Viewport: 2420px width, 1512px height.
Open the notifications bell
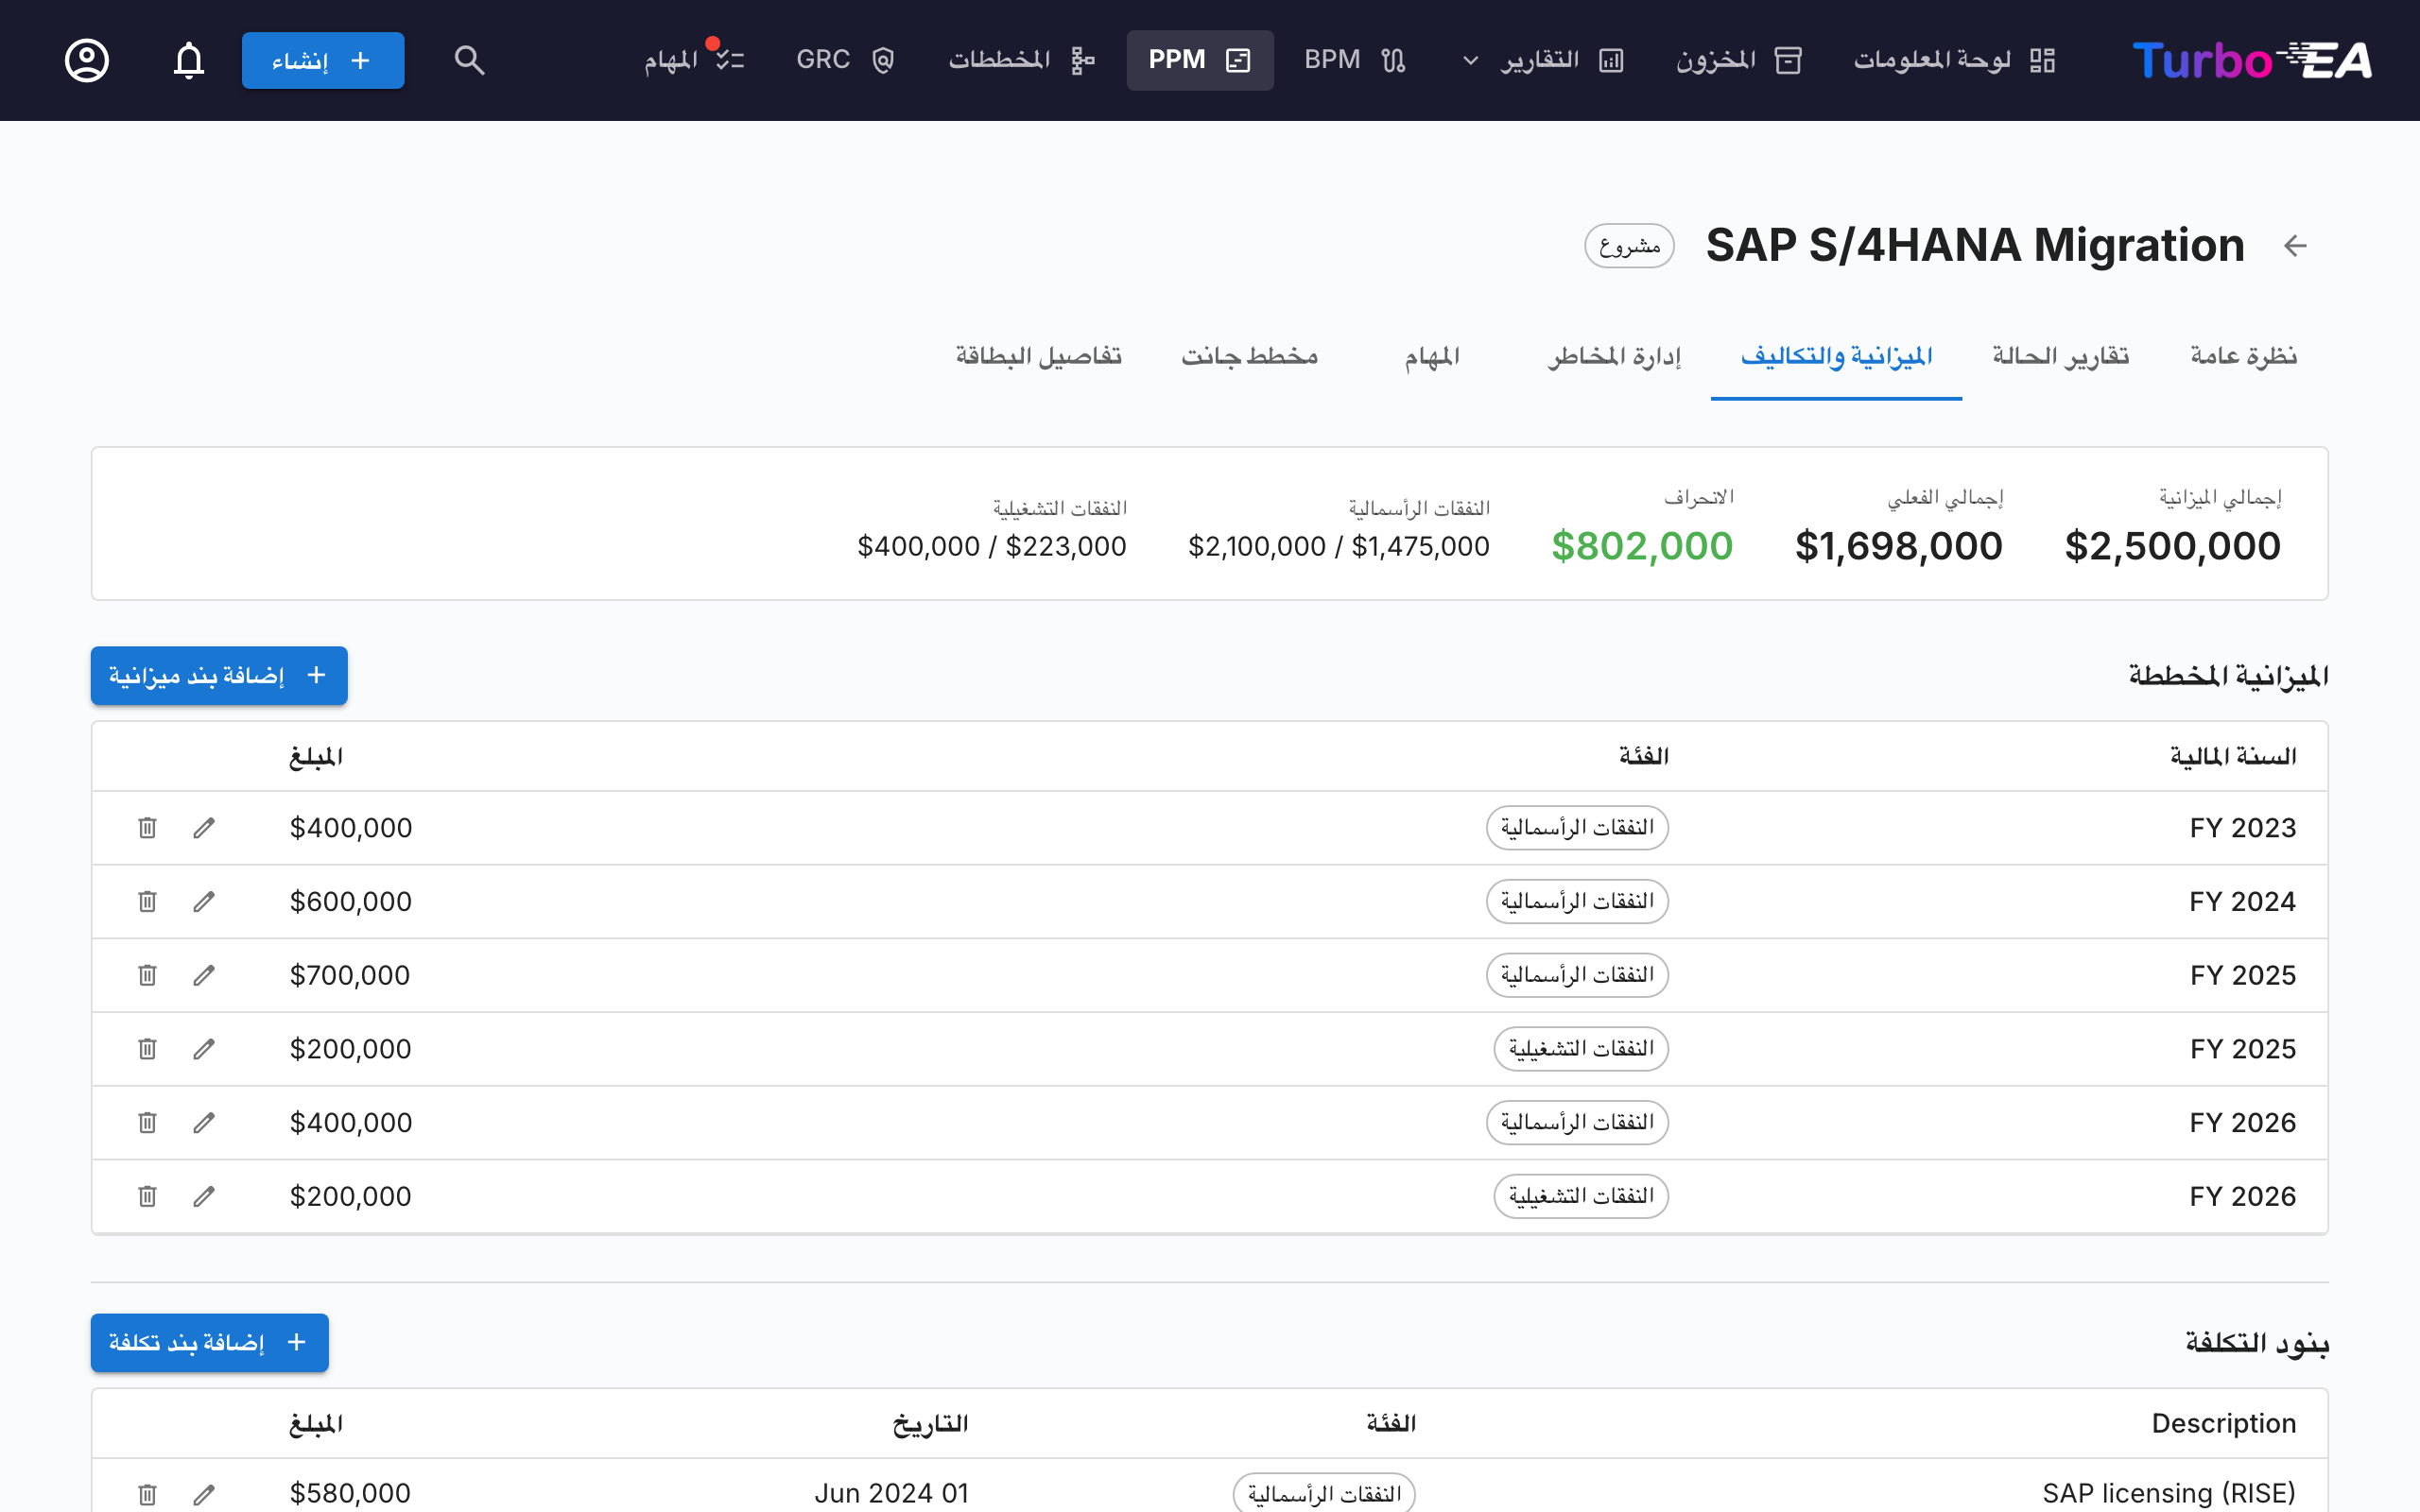coord(189,60)
